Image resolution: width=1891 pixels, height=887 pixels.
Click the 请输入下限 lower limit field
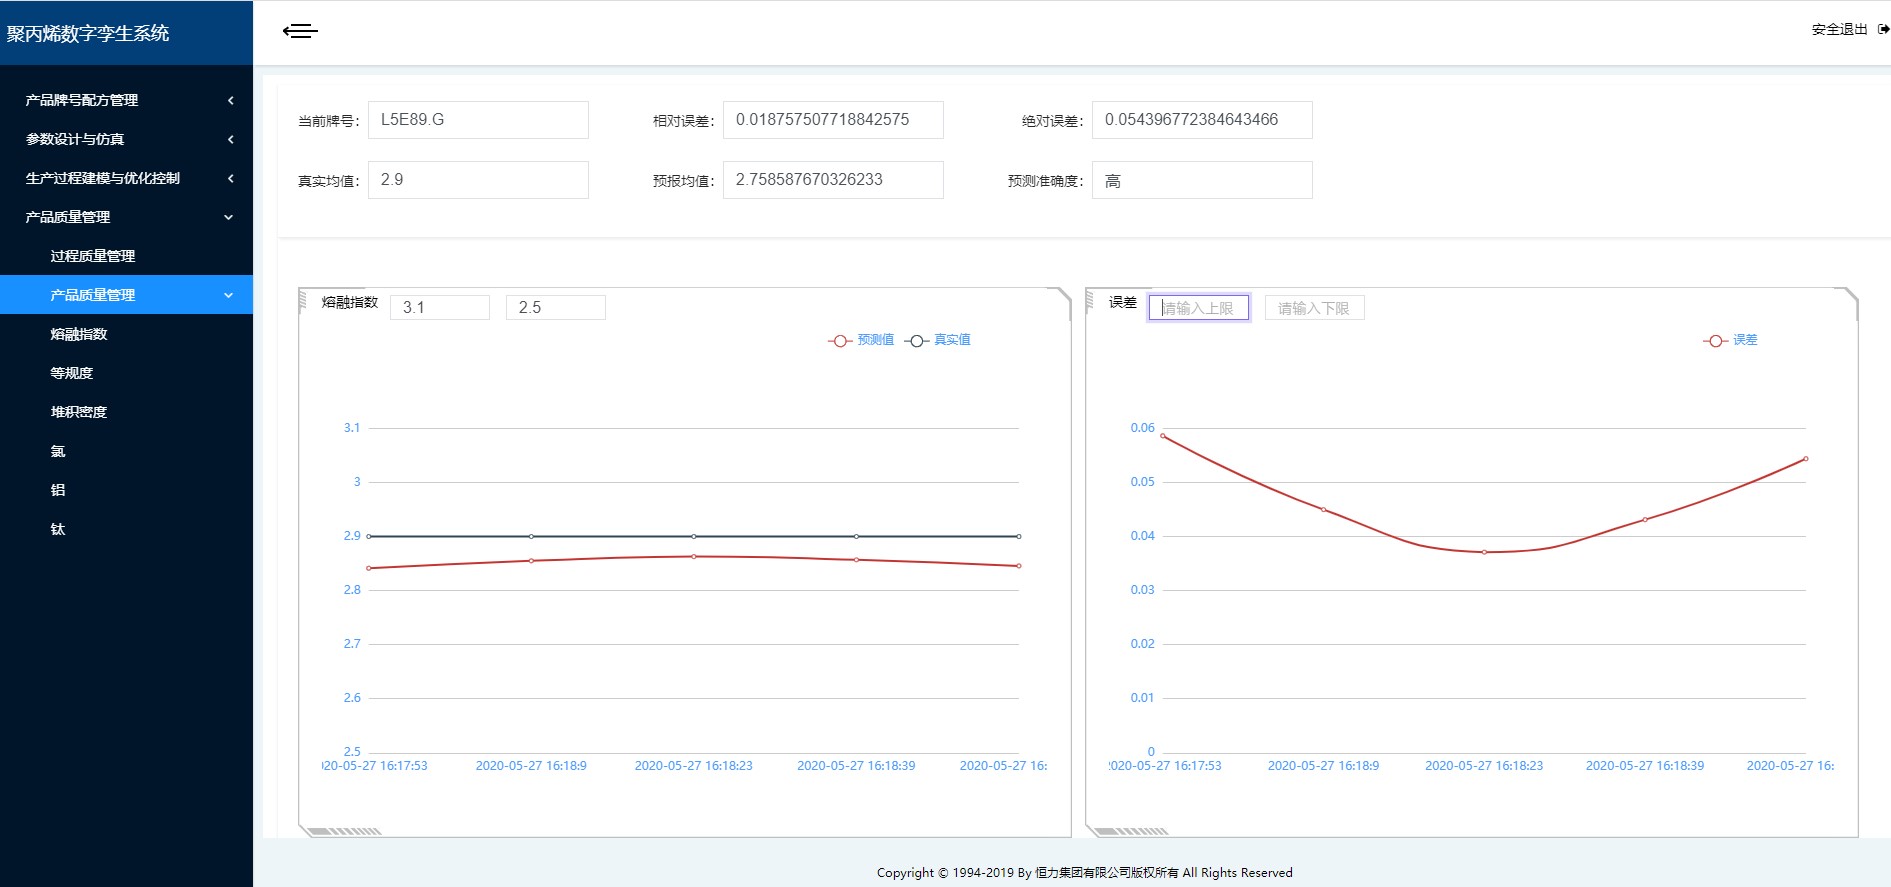(1314, 308)
